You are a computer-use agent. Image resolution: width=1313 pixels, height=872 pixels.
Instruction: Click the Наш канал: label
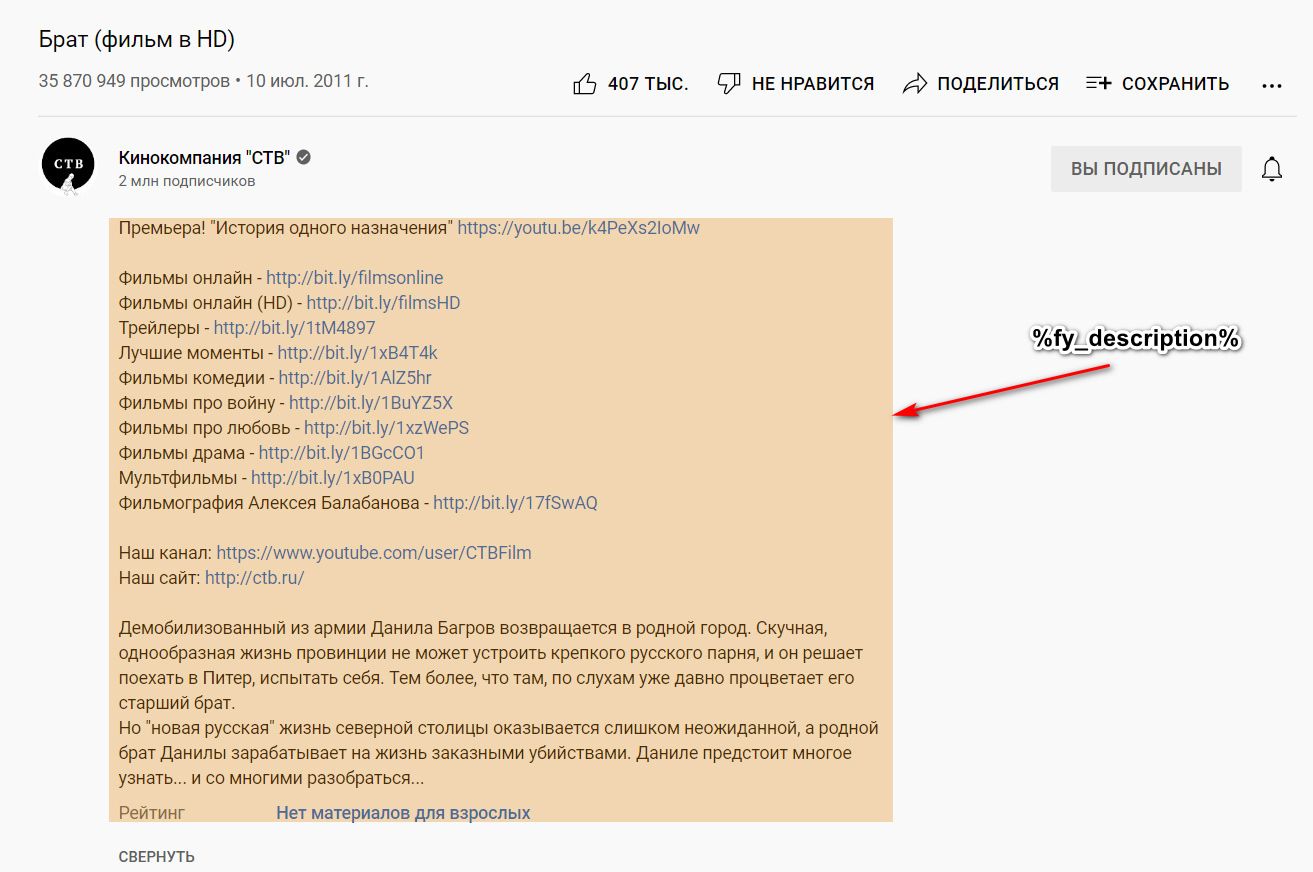(165, 553)
